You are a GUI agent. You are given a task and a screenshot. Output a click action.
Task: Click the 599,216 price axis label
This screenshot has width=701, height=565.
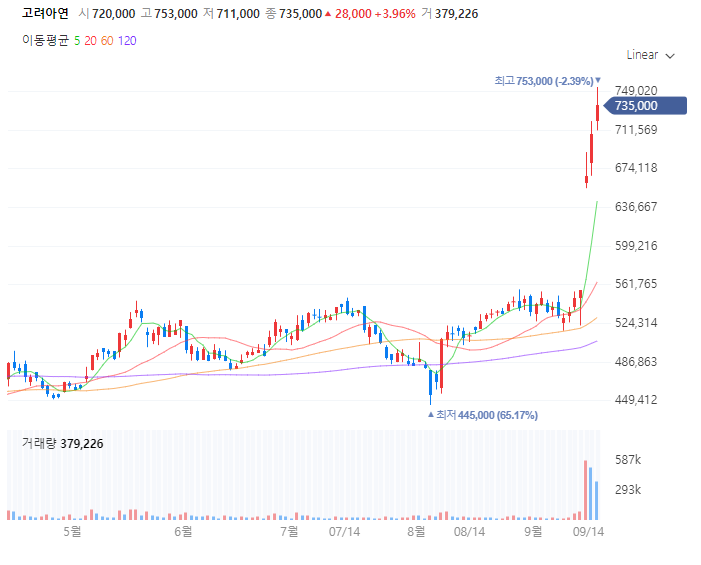(x=636, y=246)
